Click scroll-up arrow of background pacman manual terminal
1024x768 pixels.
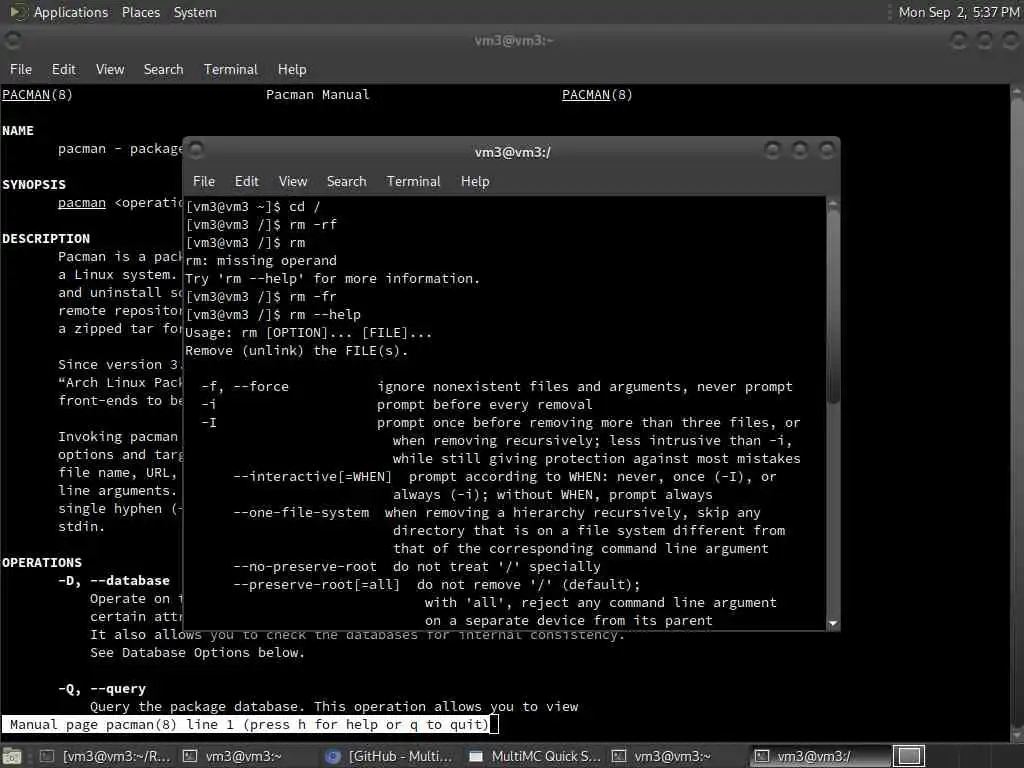click(x=1017, y=93)
